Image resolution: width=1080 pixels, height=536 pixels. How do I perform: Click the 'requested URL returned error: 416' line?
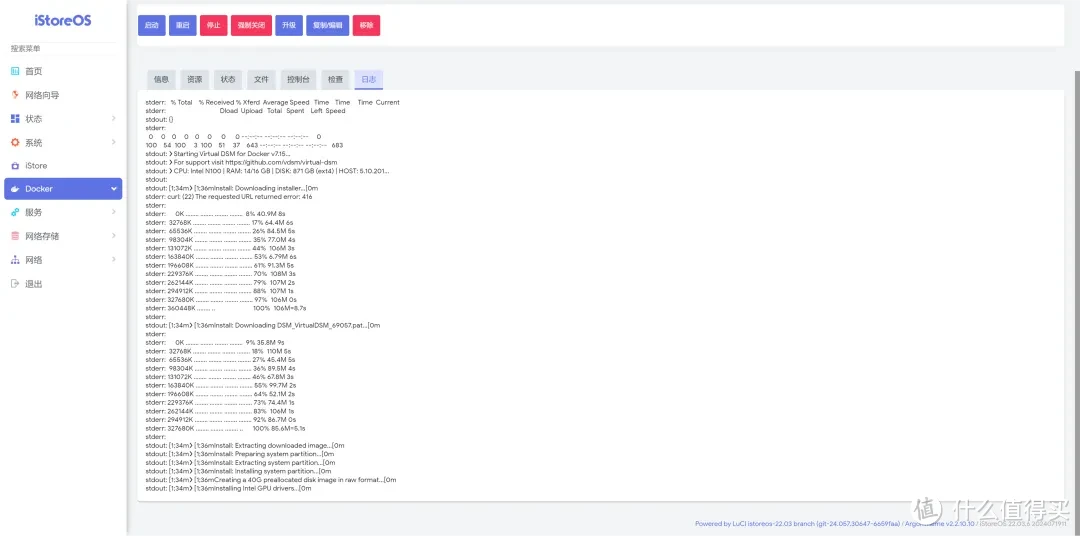(x=229, y=196)
